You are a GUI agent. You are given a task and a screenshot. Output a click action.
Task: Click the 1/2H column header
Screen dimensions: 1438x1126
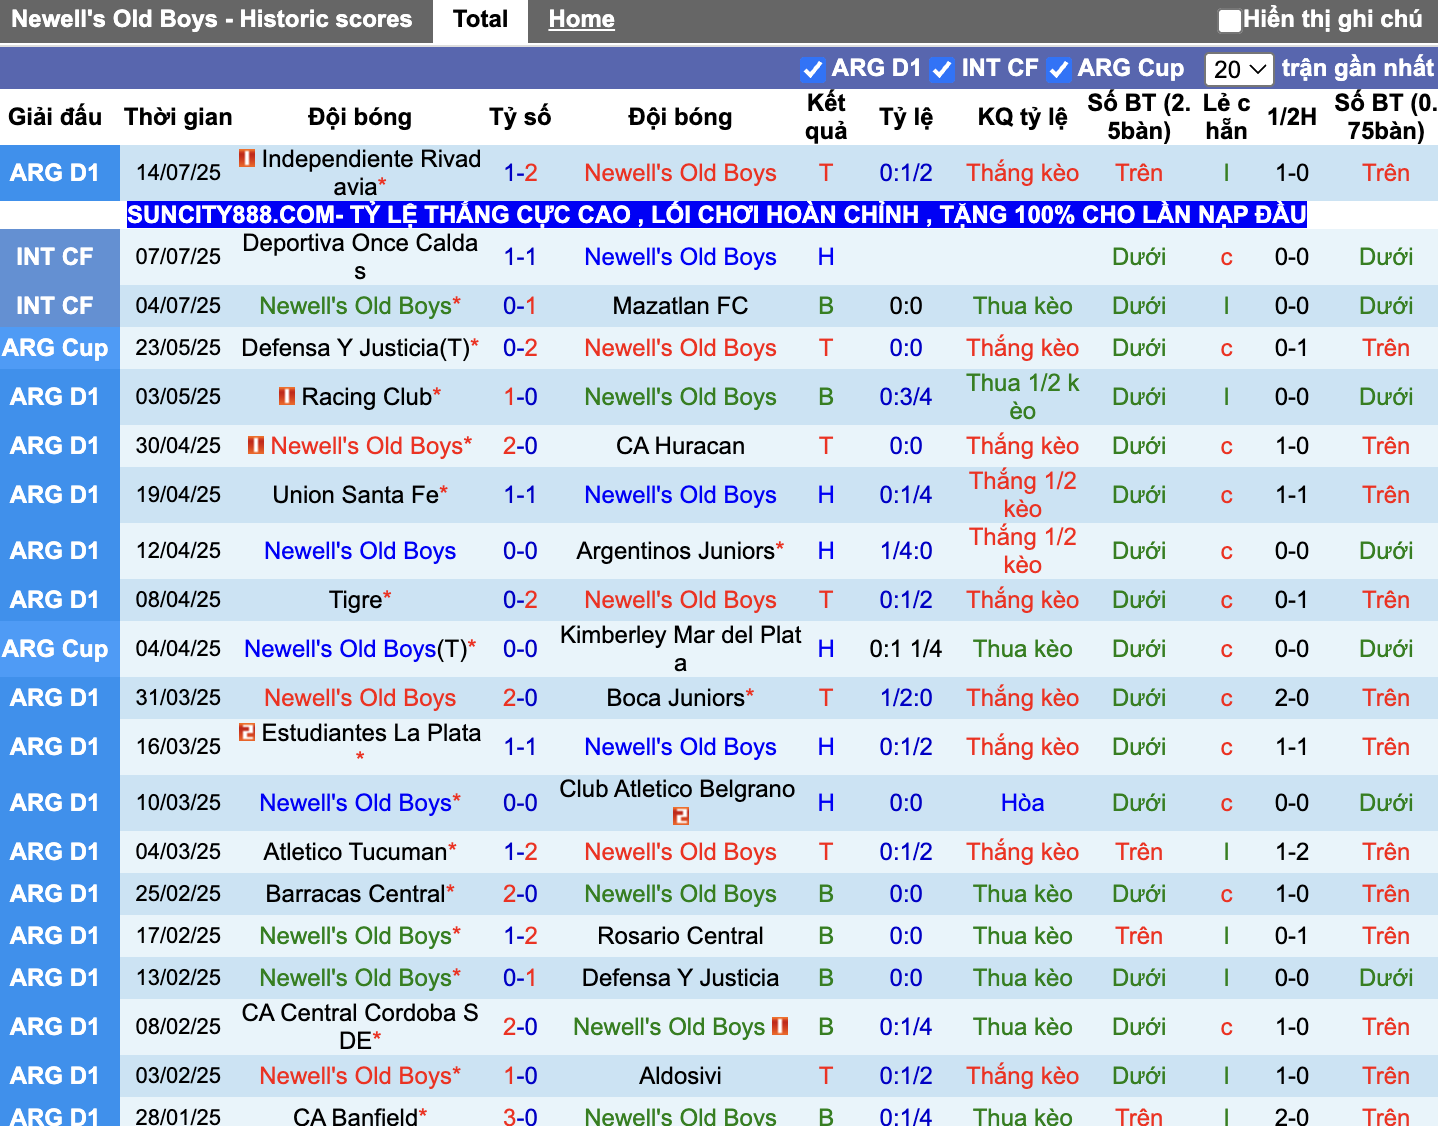tap(1292, 117)
